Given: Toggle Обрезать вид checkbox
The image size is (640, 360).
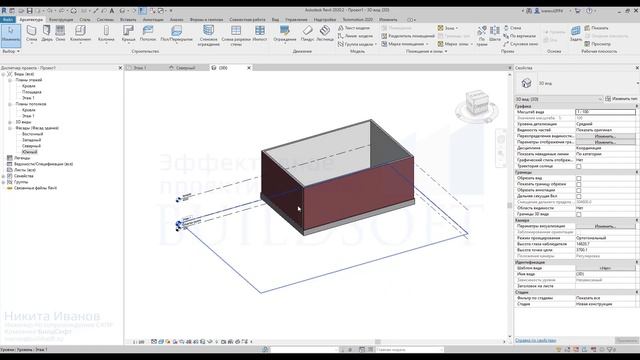Looking at the screenshot, I should 578,178.
